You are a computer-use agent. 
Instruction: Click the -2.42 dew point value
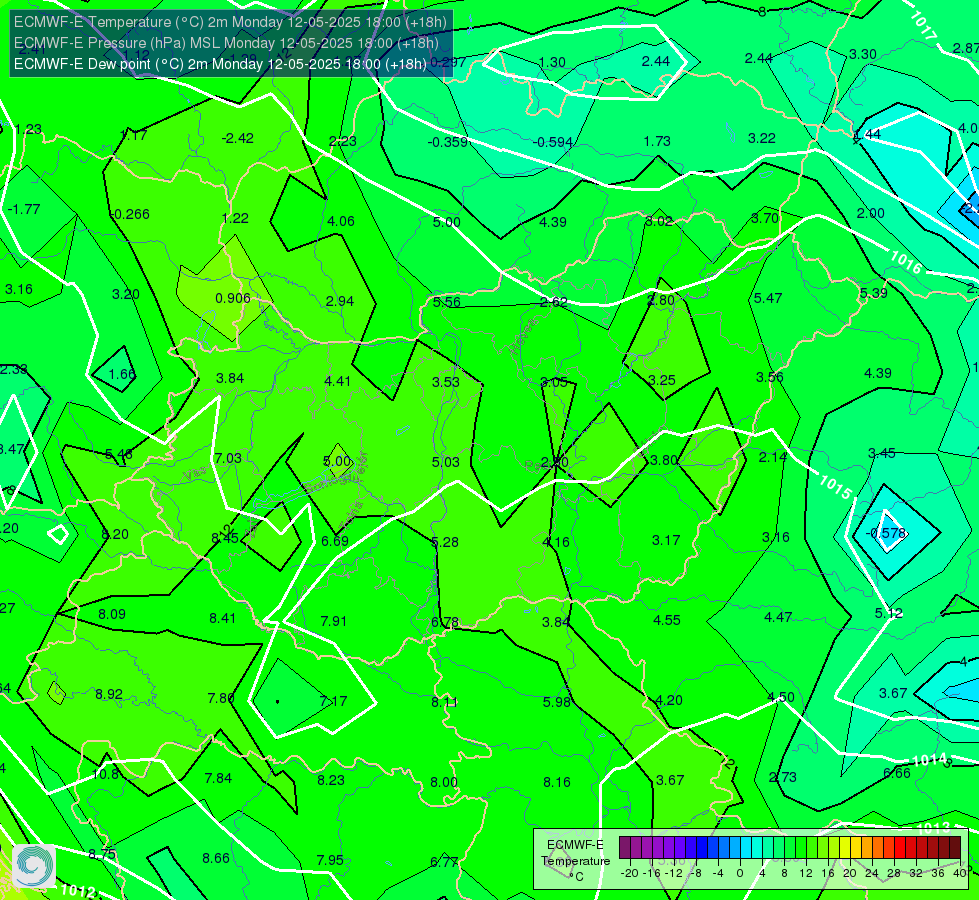pos(238,138)
